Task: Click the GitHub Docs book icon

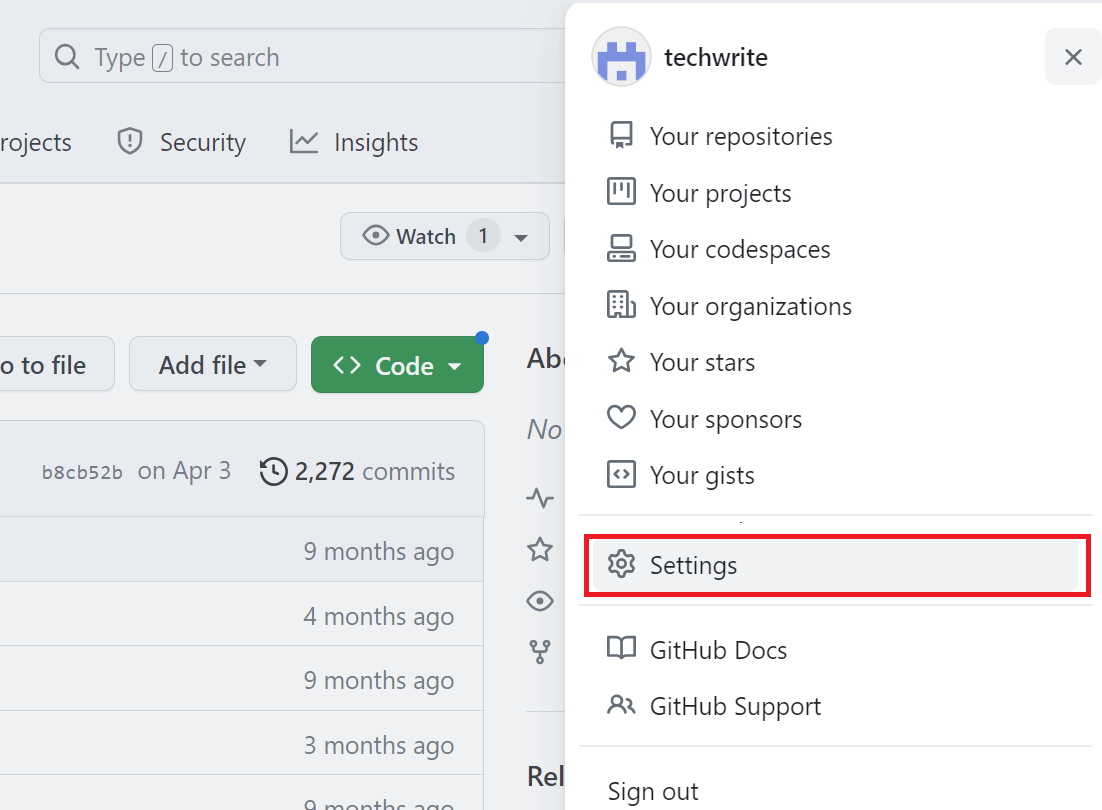Action: pyautogui.click(x=621, y=649)
